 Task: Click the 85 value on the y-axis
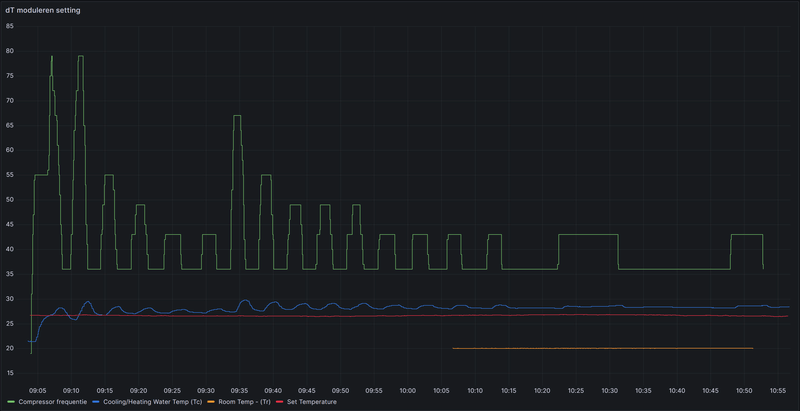[9, 26]
